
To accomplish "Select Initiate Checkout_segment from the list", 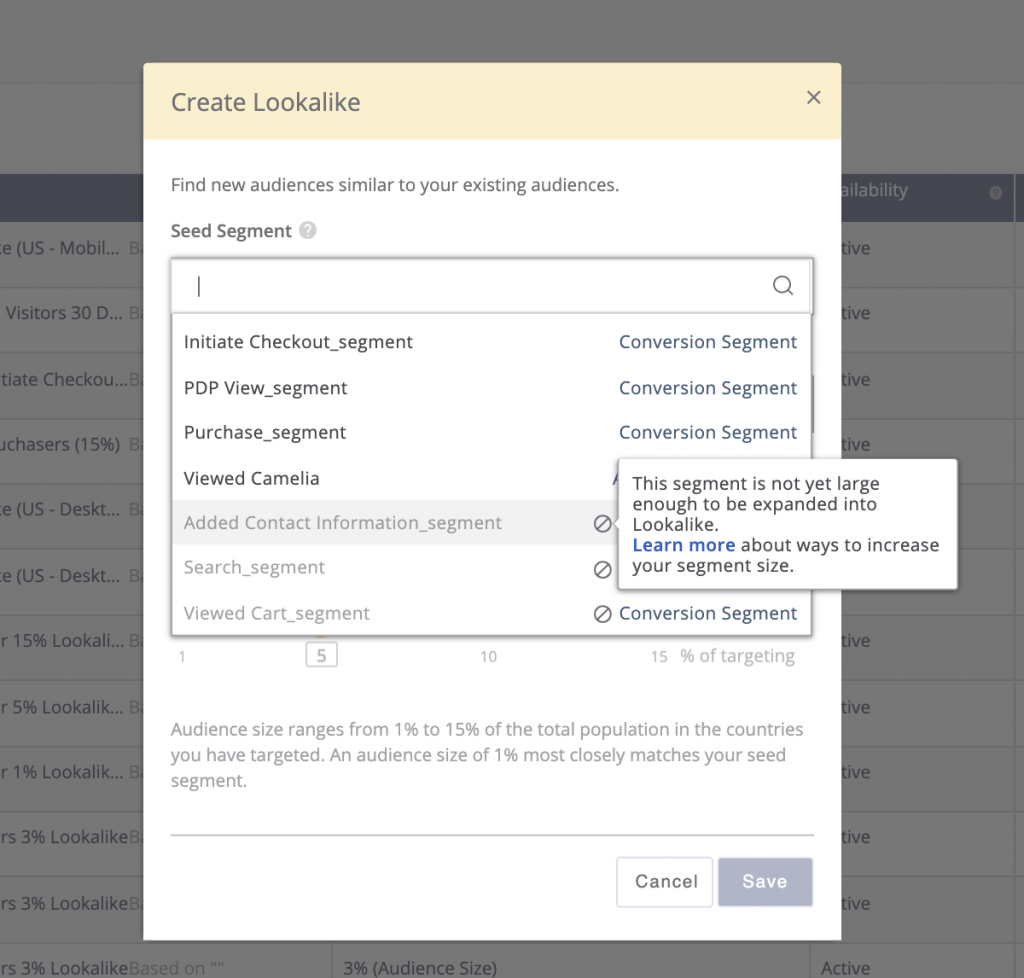I will (298, 342).
